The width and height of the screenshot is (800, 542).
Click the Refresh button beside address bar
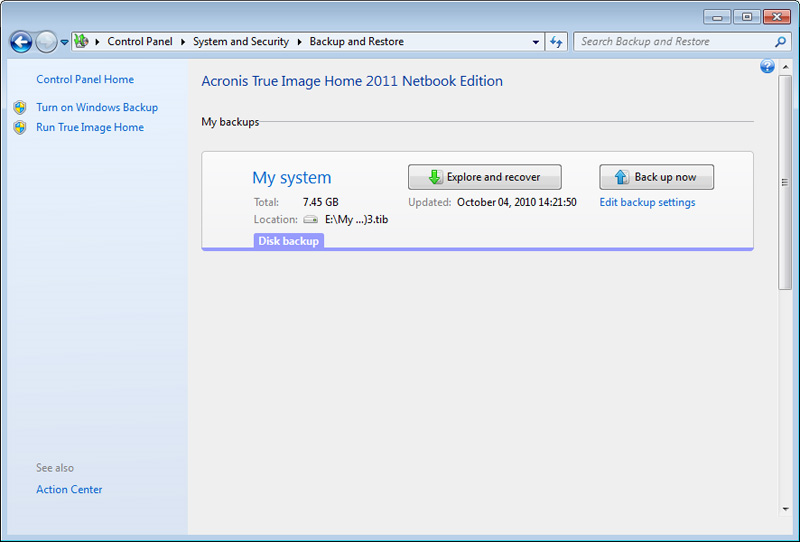click(x=556, y=42)
